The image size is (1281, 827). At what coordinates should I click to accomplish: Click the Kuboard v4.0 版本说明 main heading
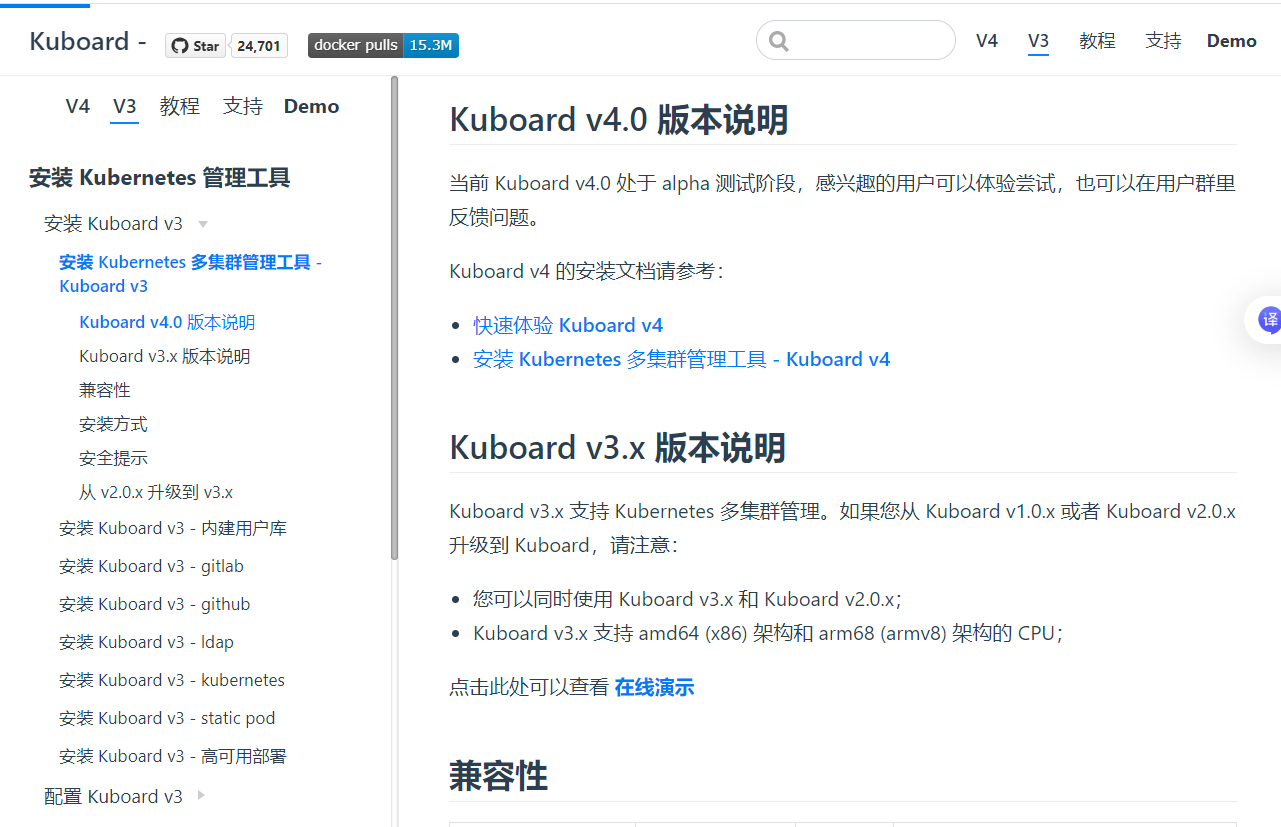pyautogui.click(x=619, y=119)
